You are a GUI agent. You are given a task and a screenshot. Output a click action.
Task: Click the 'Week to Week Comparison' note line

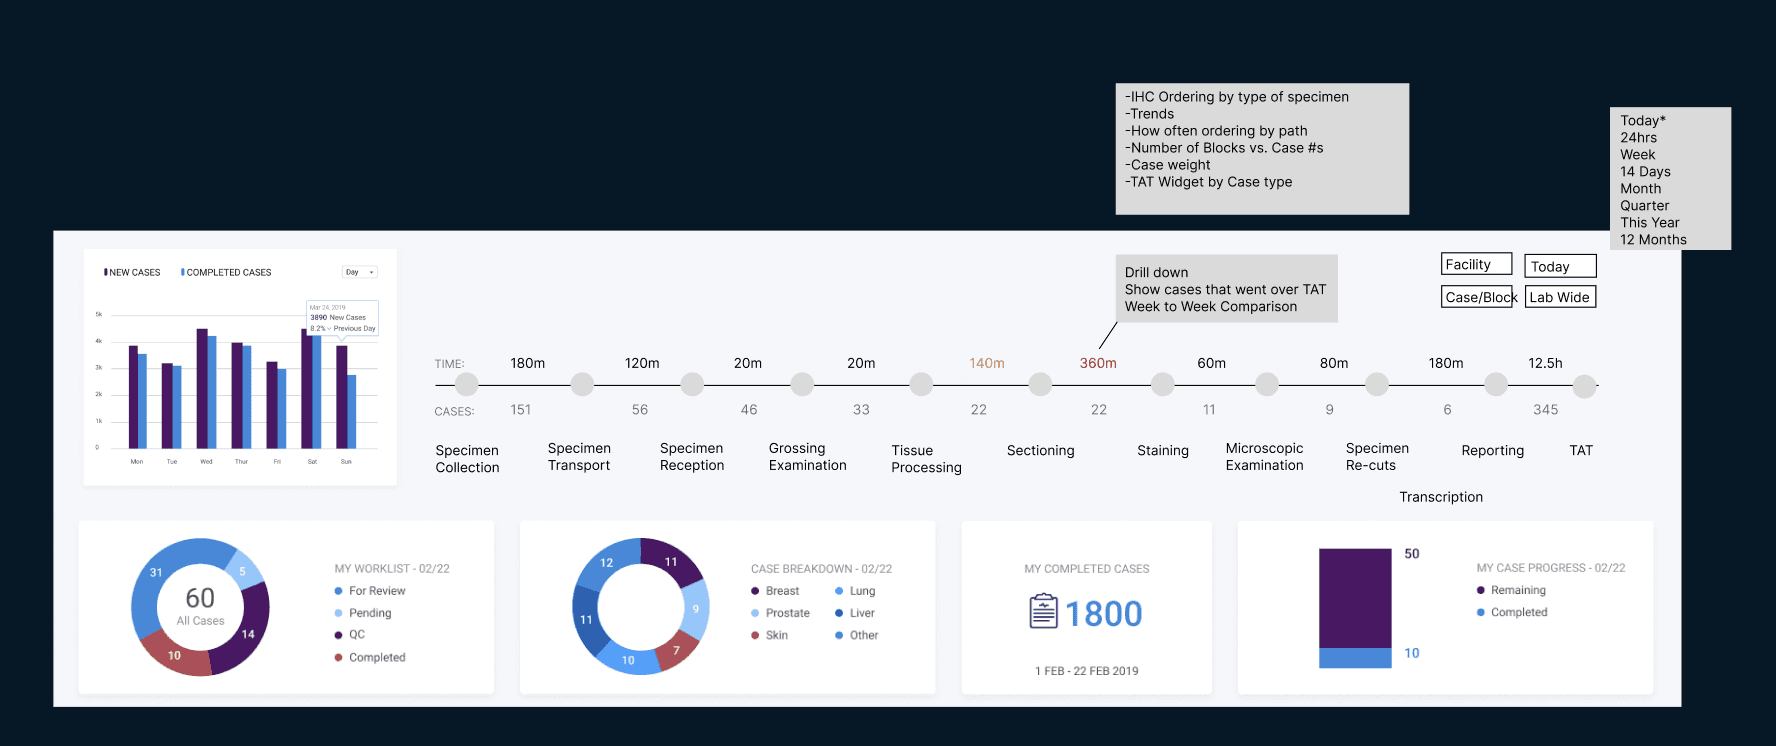[x=1211, y=307]
